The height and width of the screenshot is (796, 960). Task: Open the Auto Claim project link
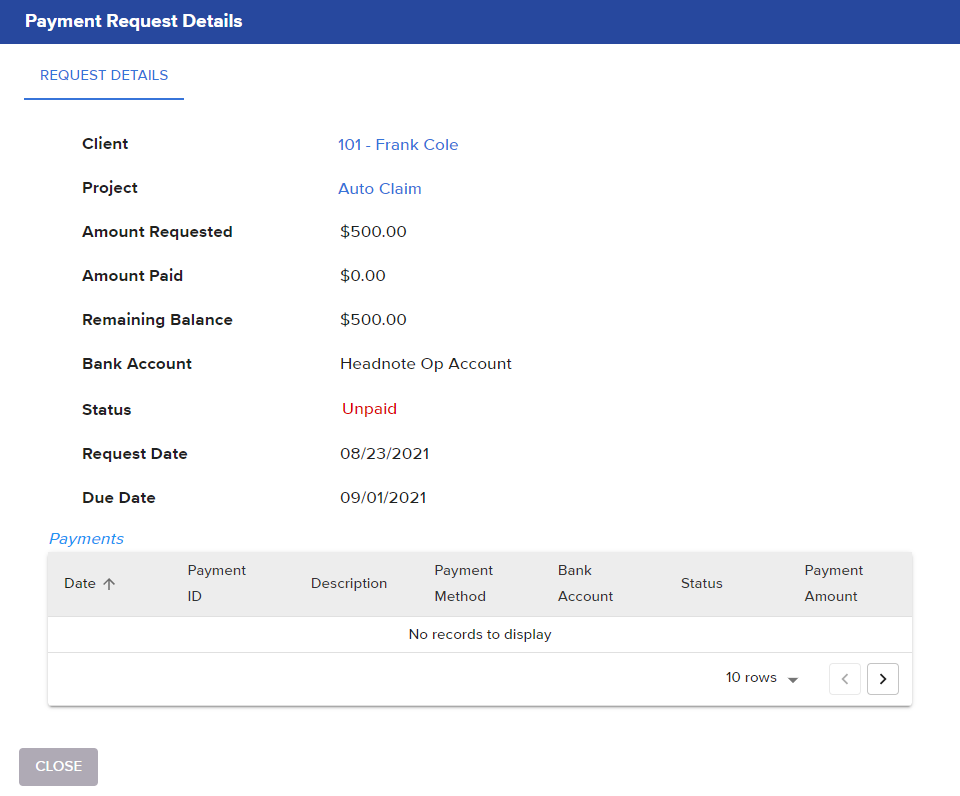(380, 189)
